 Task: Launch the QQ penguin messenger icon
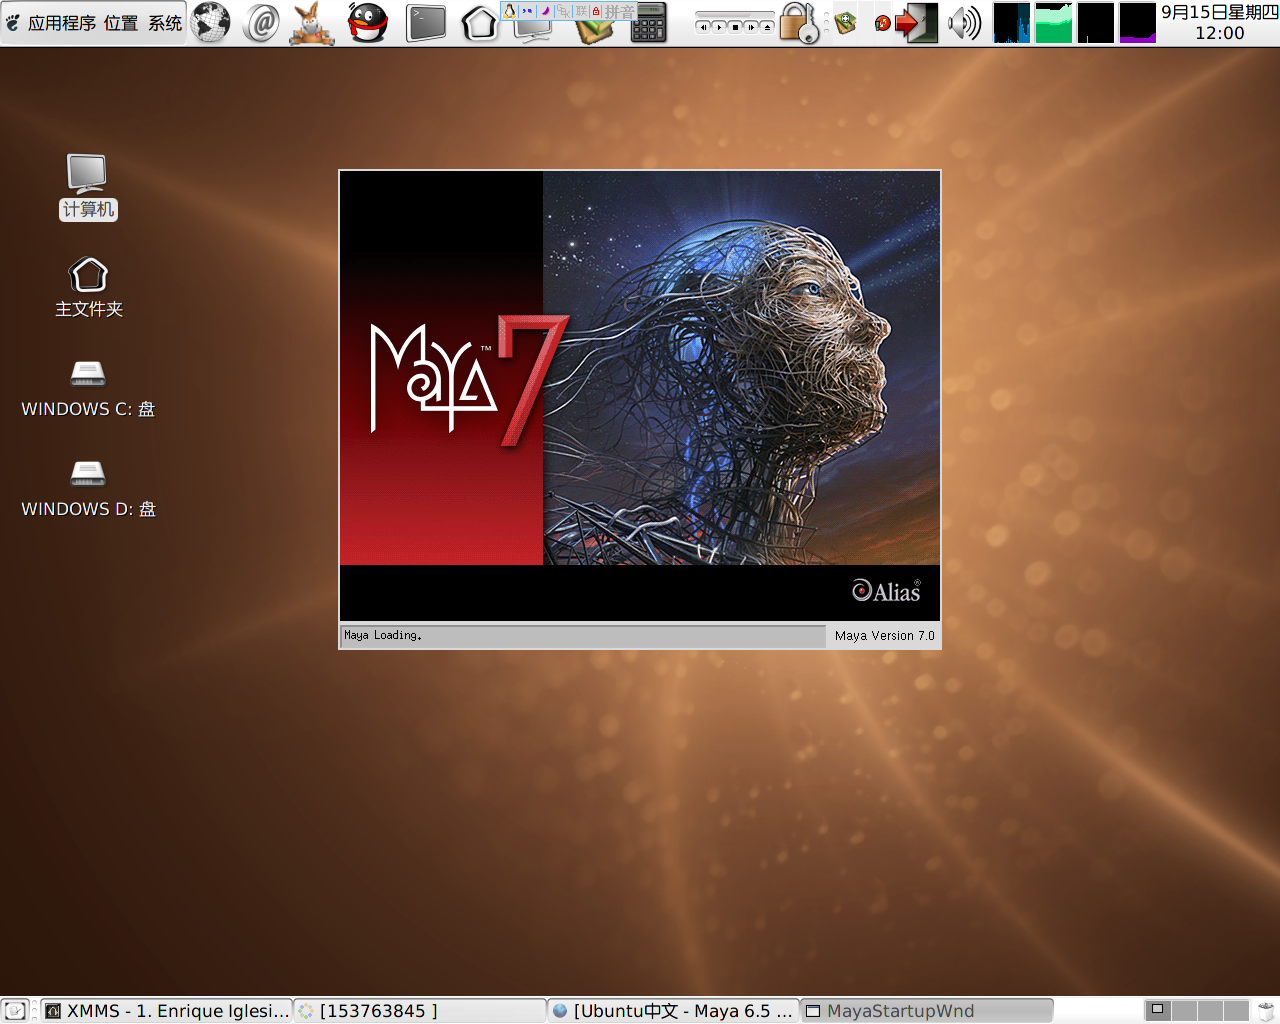[x=368, y=22]
